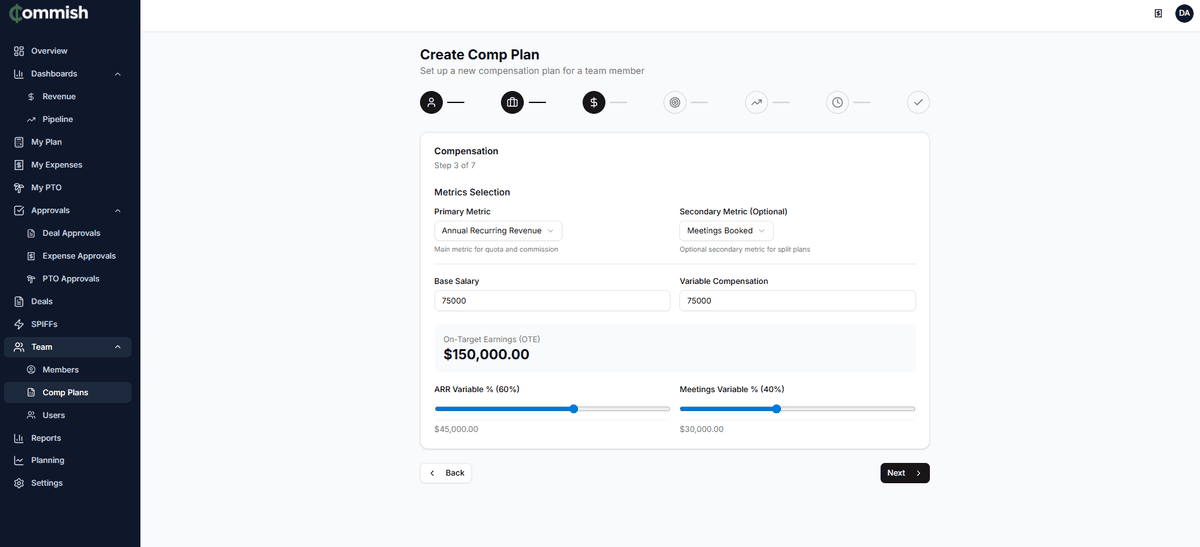
Task: Click the Pipeline trend icon
Action: (31, 119)
